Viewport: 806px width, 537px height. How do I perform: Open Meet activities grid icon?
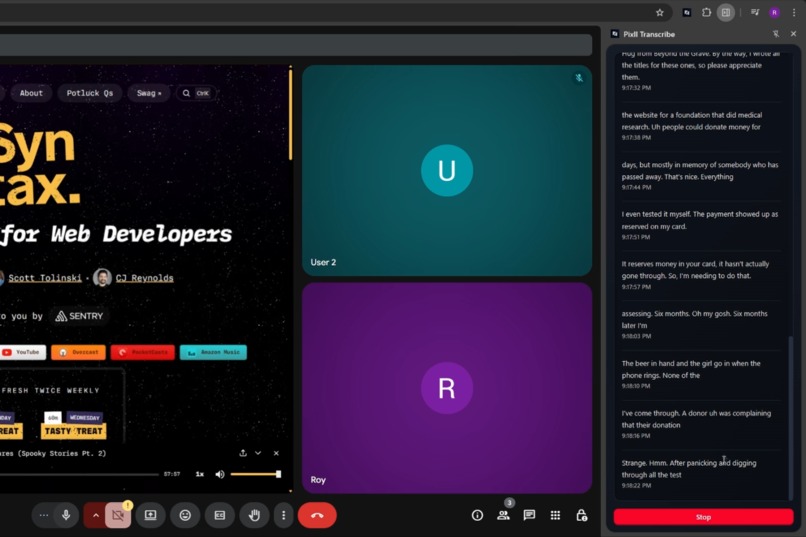tap(555, 515)
